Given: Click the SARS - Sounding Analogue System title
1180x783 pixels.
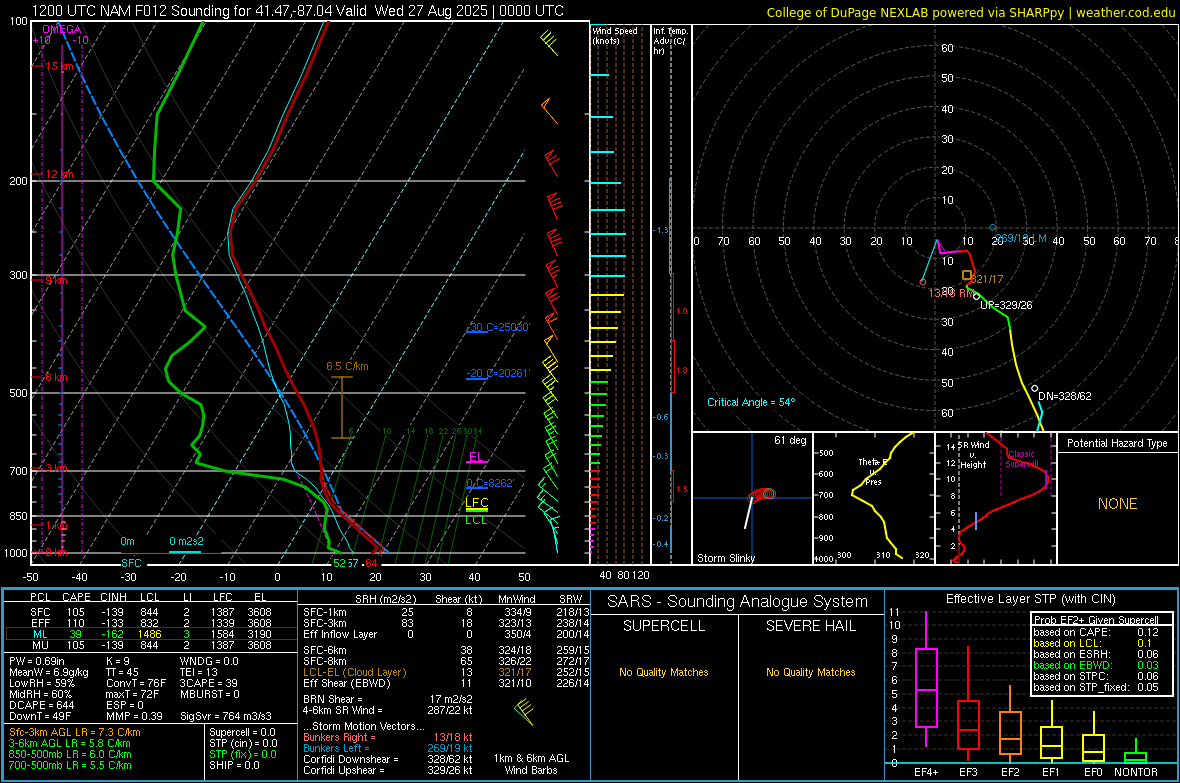Looking at the screenshot, I should click(x=738, y=602).
